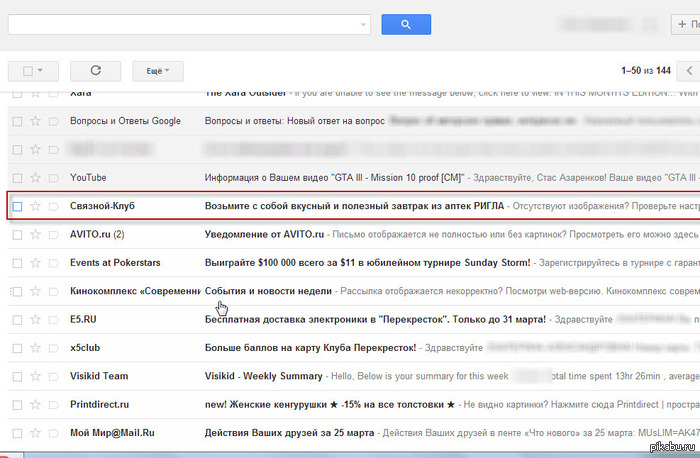Viewport: 700px width, 458px height.
Task: Click the blue search button
Action: coord(406,24)
